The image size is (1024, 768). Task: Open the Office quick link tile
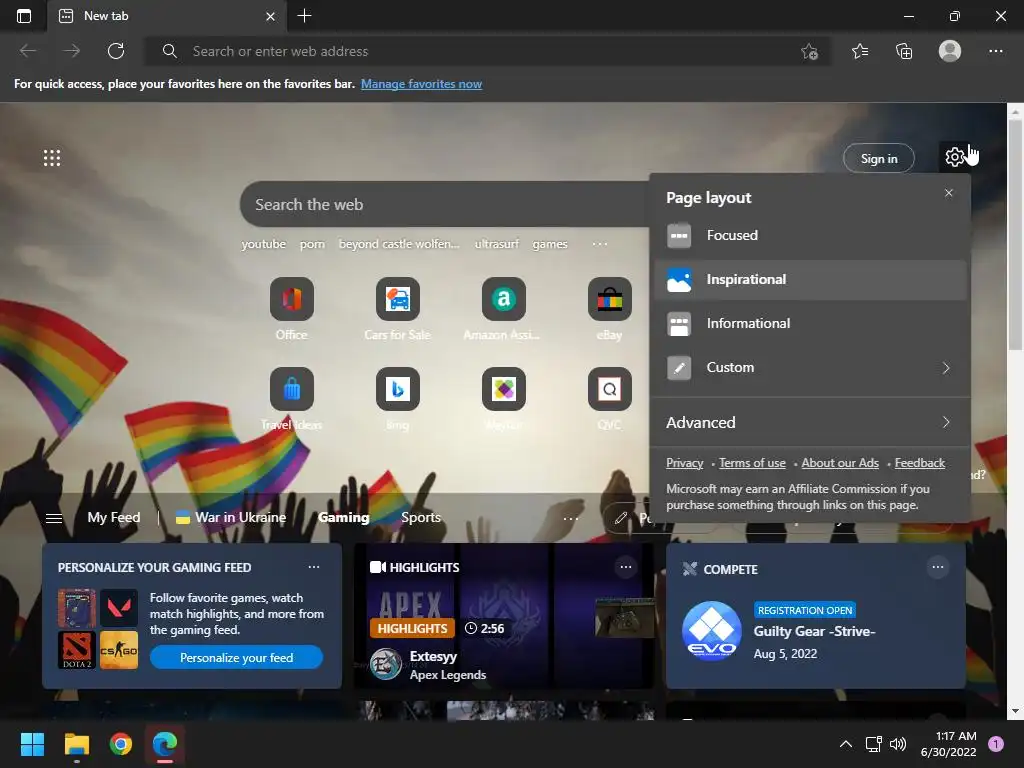[291, 308]
